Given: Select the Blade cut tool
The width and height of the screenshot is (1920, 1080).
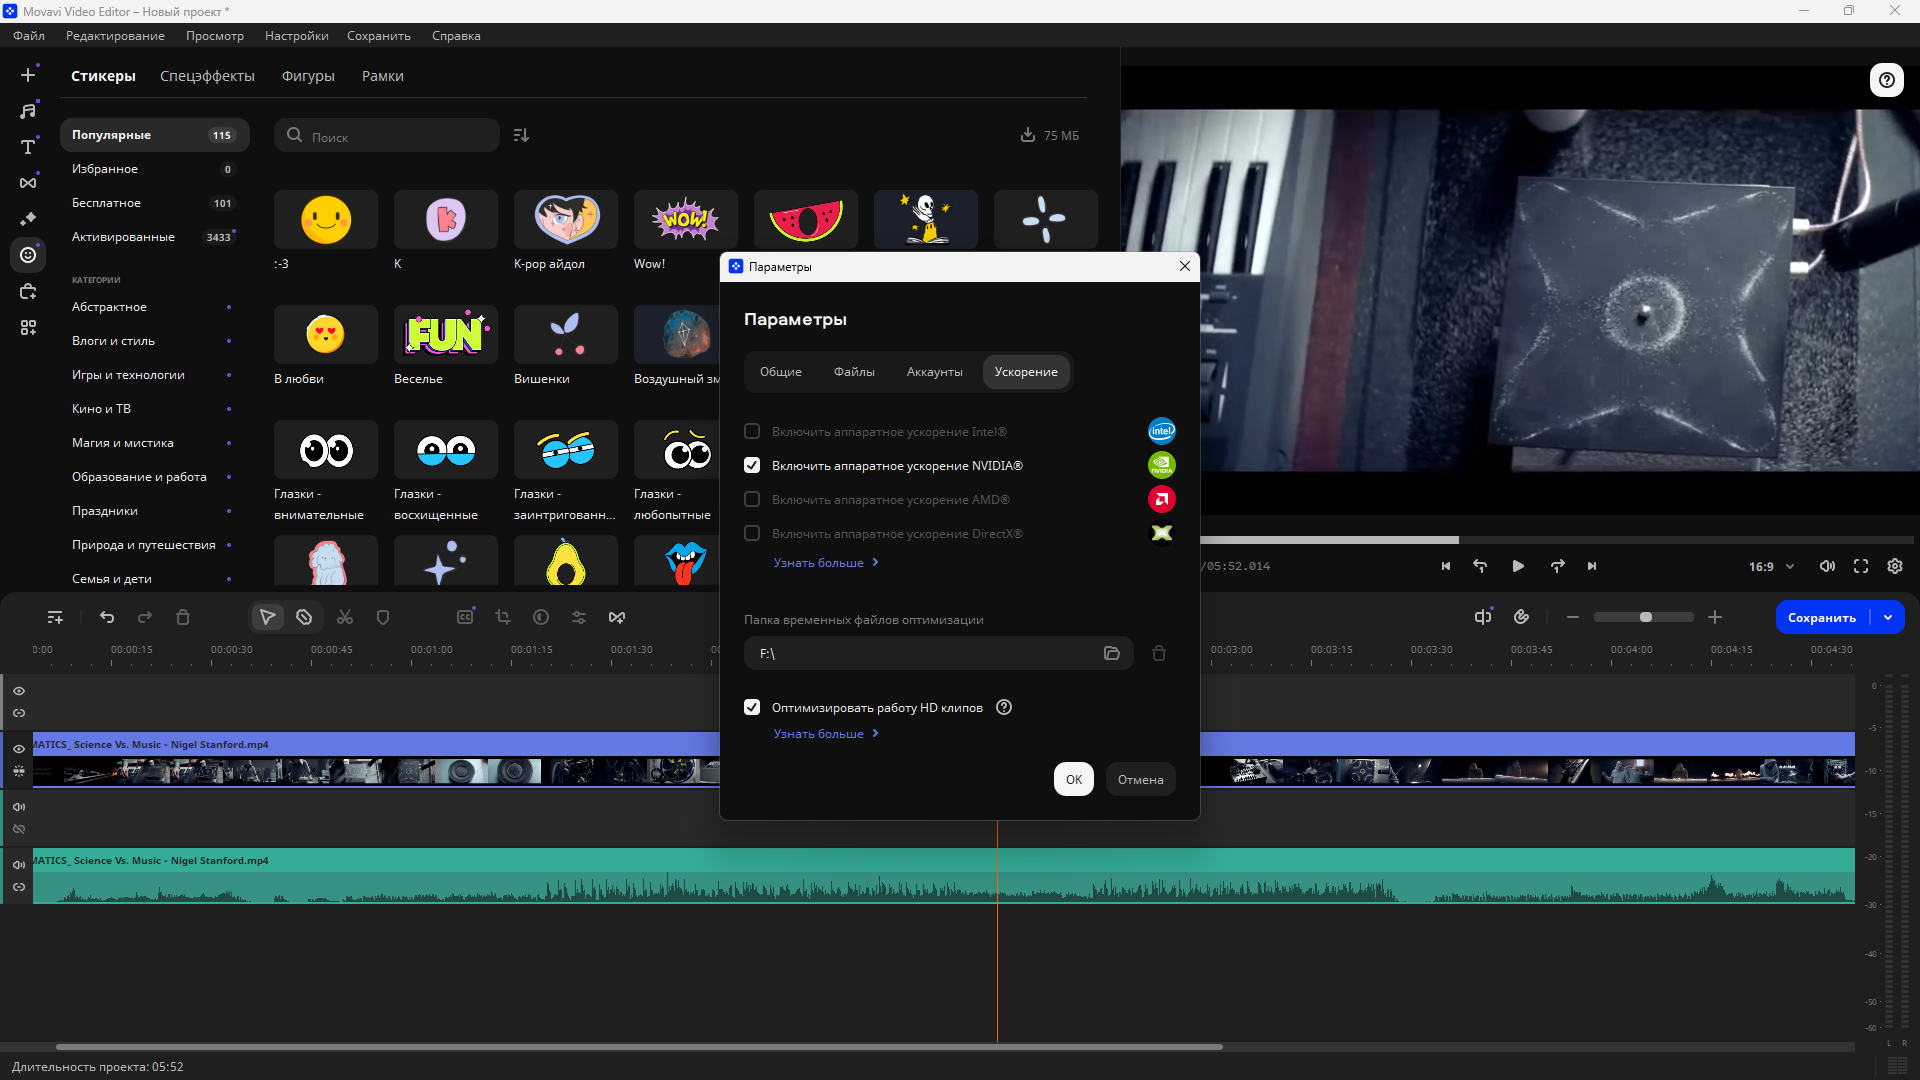Looking at the screenshot, I should [304, 617].
